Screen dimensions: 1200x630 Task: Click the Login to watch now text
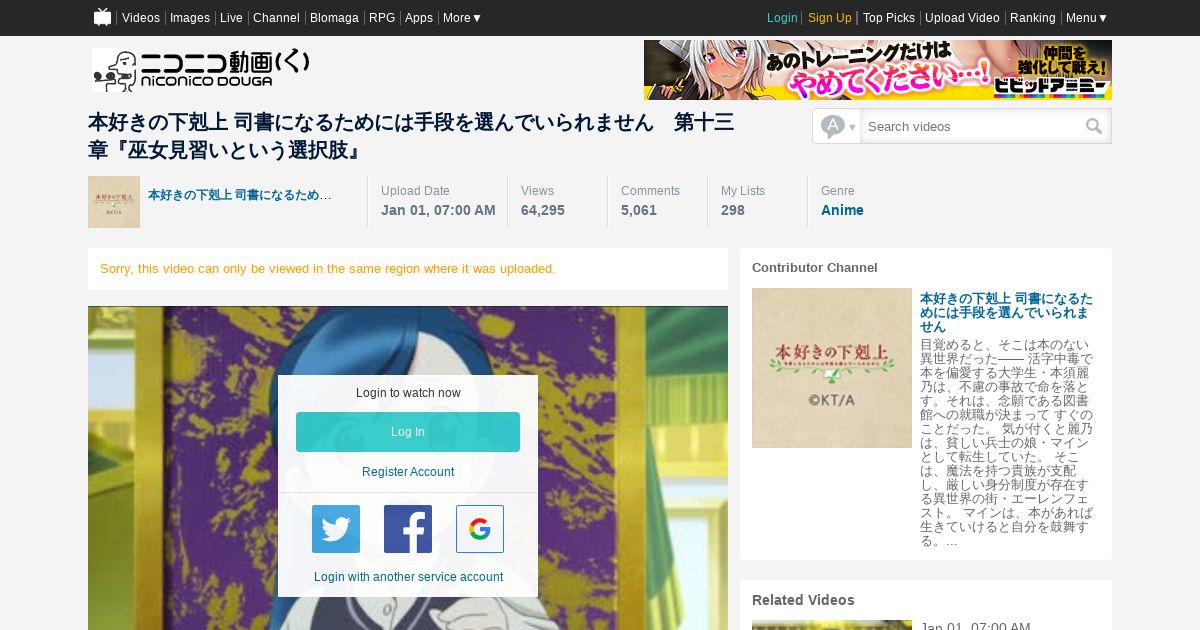pos(408,393)
